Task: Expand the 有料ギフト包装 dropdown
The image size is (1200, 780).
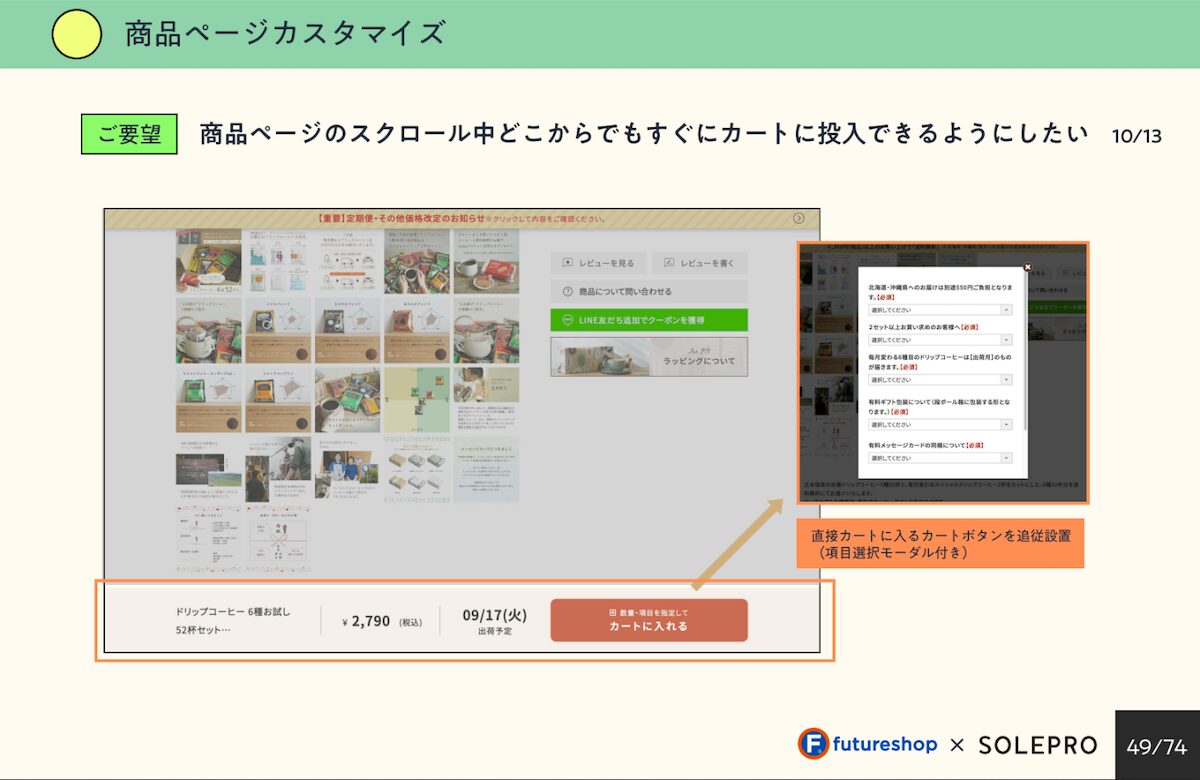Action: [940, 424]
